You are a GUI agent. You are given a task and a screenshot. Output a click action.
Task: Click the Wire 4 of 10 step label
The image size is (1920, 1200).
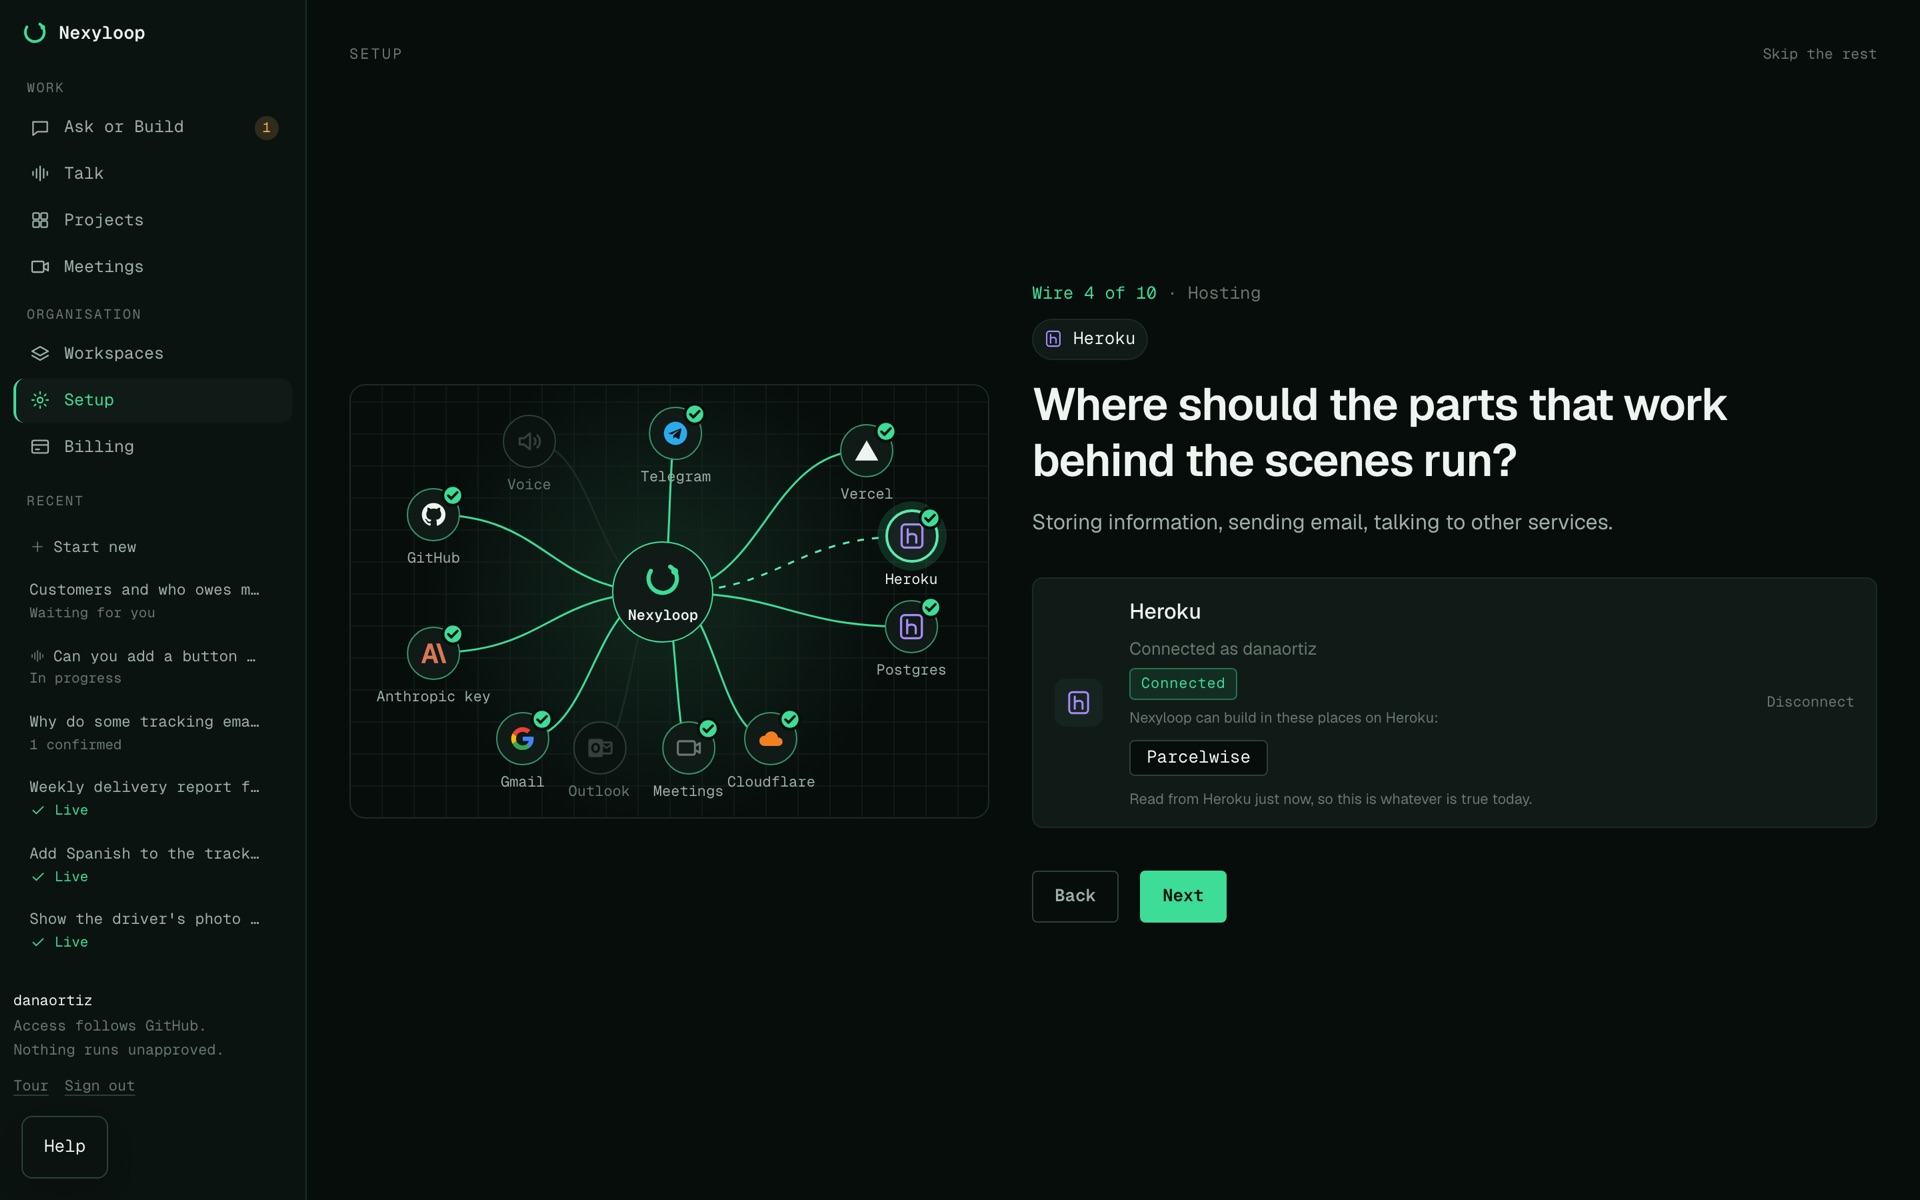1094,294
